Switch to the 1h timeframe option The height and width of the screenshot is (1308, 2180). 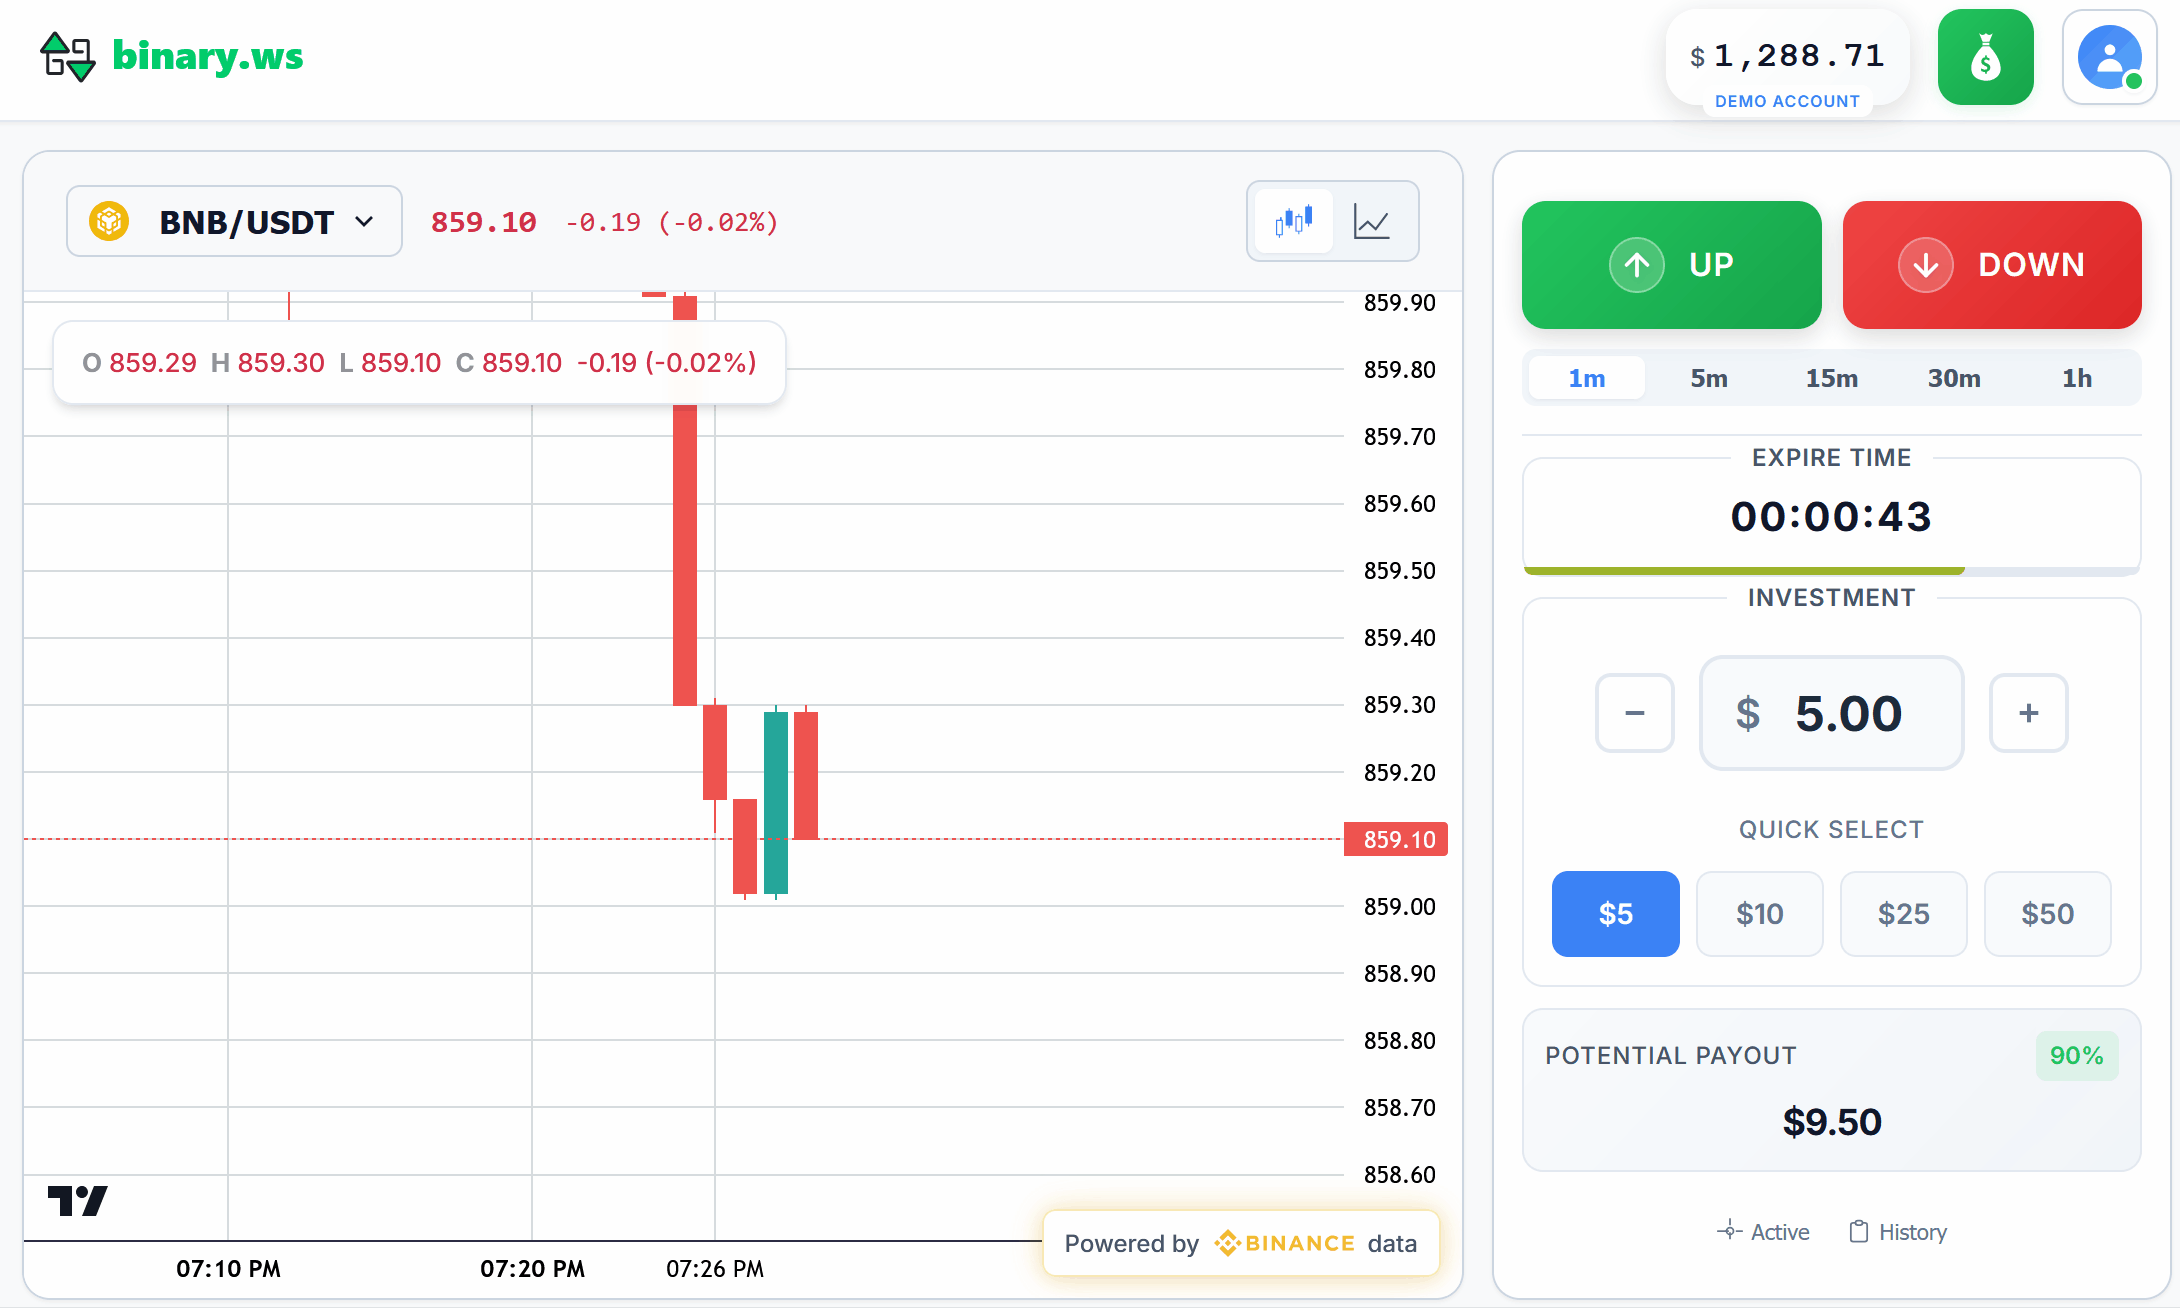2078,378
